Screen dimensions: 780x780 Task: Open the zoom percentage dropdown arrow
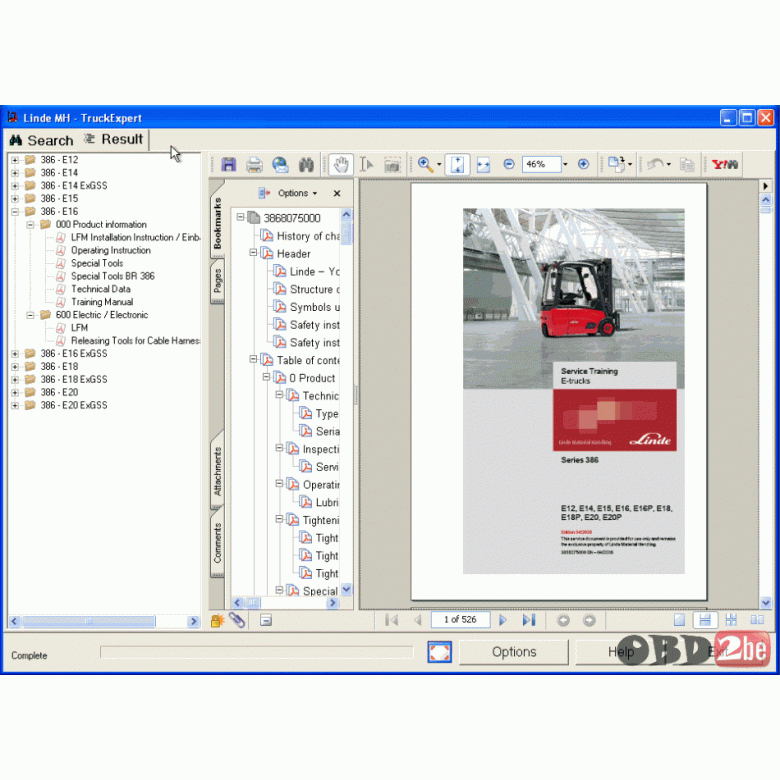tap(565, 164)
